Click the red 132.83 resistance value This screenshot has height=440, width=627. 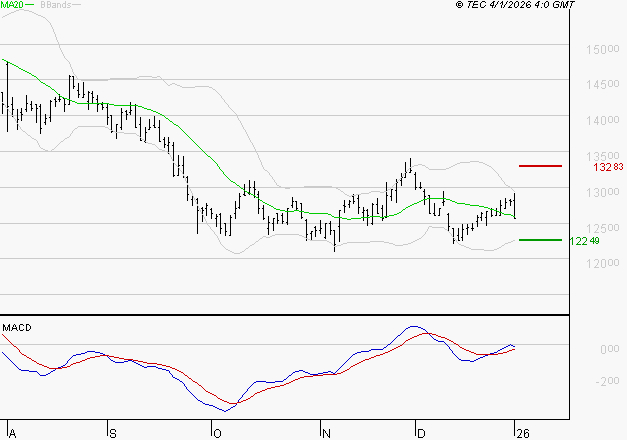[608, 167]
